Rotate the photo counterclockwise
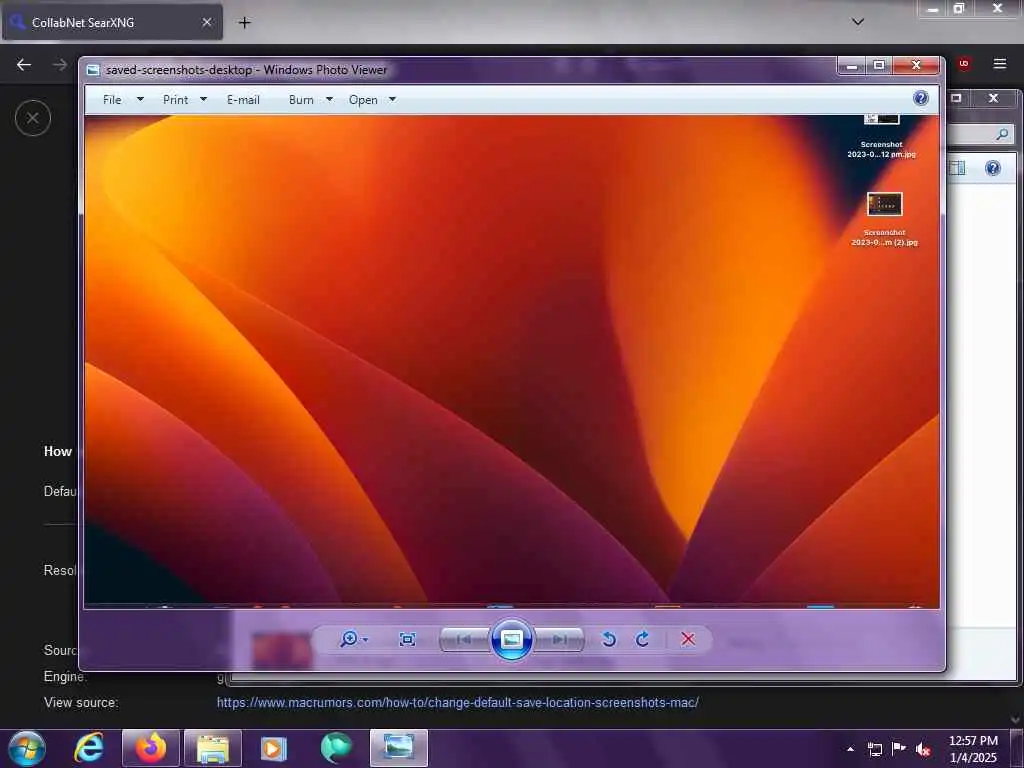The height and width of the screenshot is (768, 1024). point(609,639)
